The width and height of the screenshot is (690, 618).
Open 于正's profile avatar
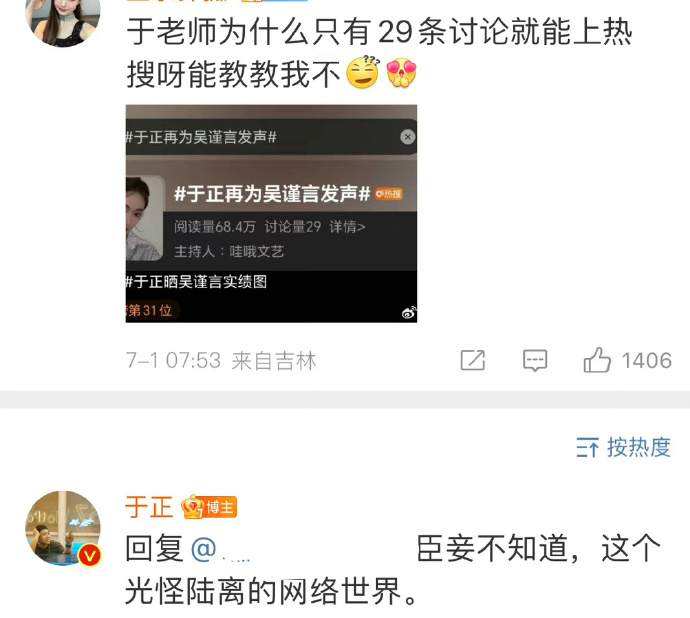(63, 528)
